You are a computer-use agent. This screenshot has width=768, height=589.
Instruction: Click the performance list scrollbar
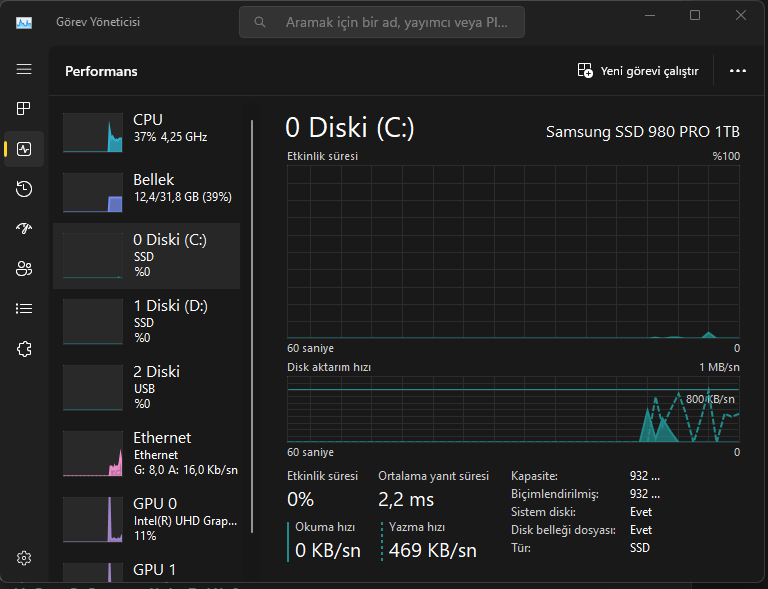point(252,300)
